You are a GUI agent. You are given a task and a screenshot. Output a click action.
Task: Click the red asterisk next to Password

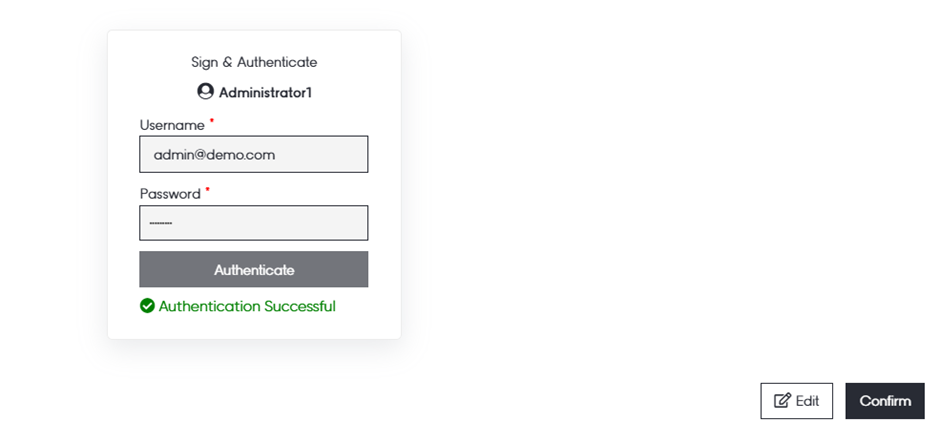208,189
